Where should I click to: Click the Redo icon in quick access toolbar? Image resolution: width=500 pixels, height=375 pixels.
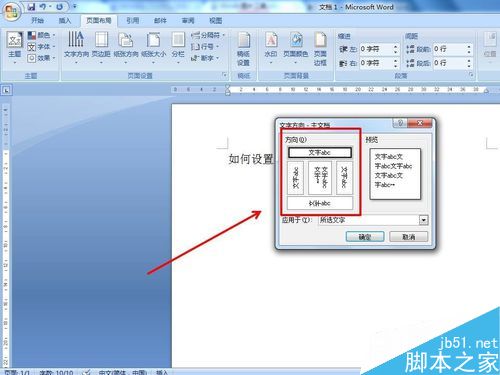(59, 7)
